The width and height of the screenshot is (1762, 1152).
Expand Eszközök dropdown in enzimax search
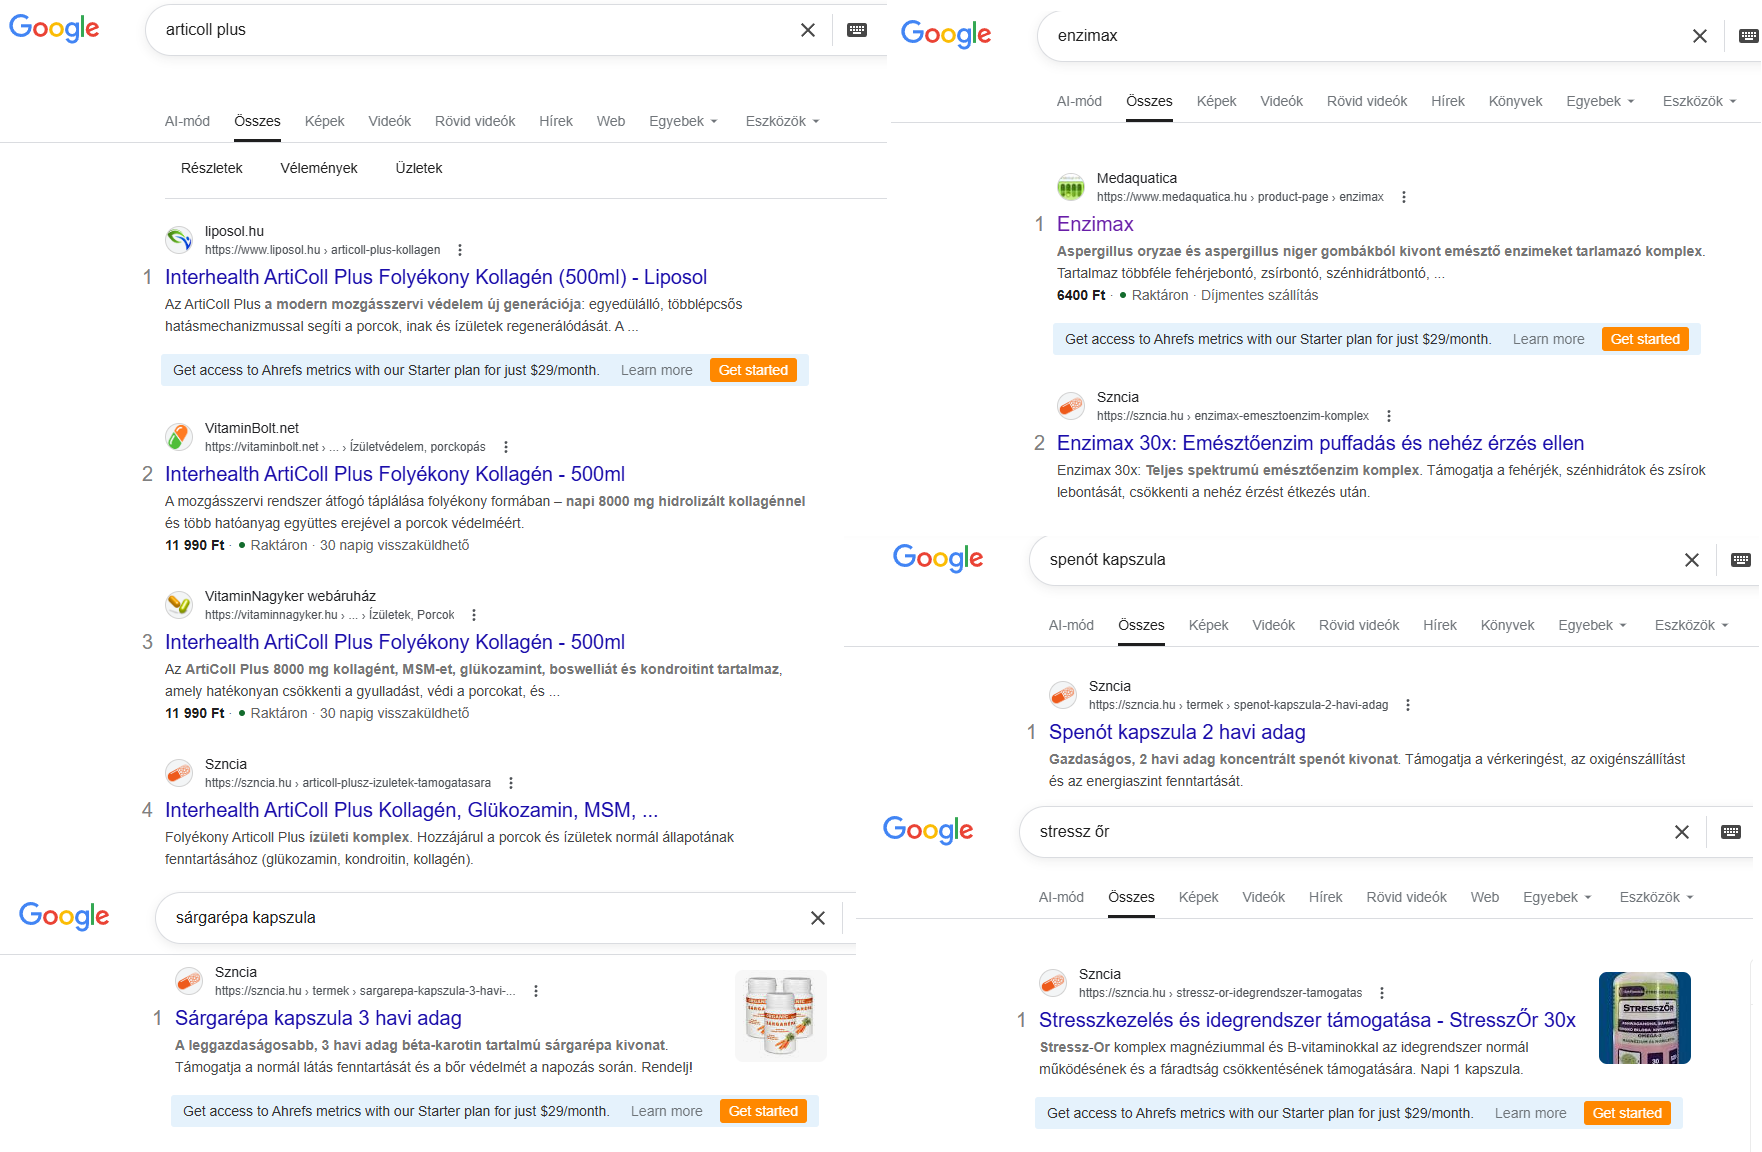pyautogui.click(x=1699, y=101)
